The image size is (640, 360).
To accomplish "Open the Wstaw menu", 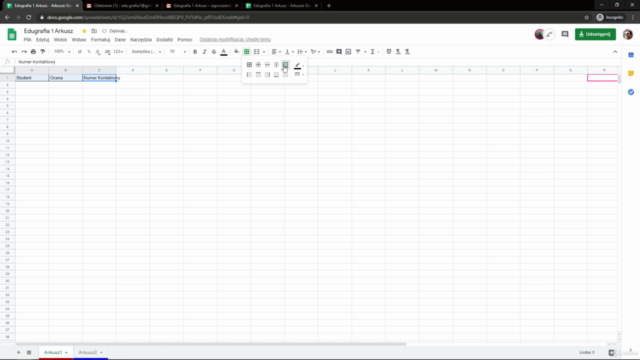I will tap(79, 40).
